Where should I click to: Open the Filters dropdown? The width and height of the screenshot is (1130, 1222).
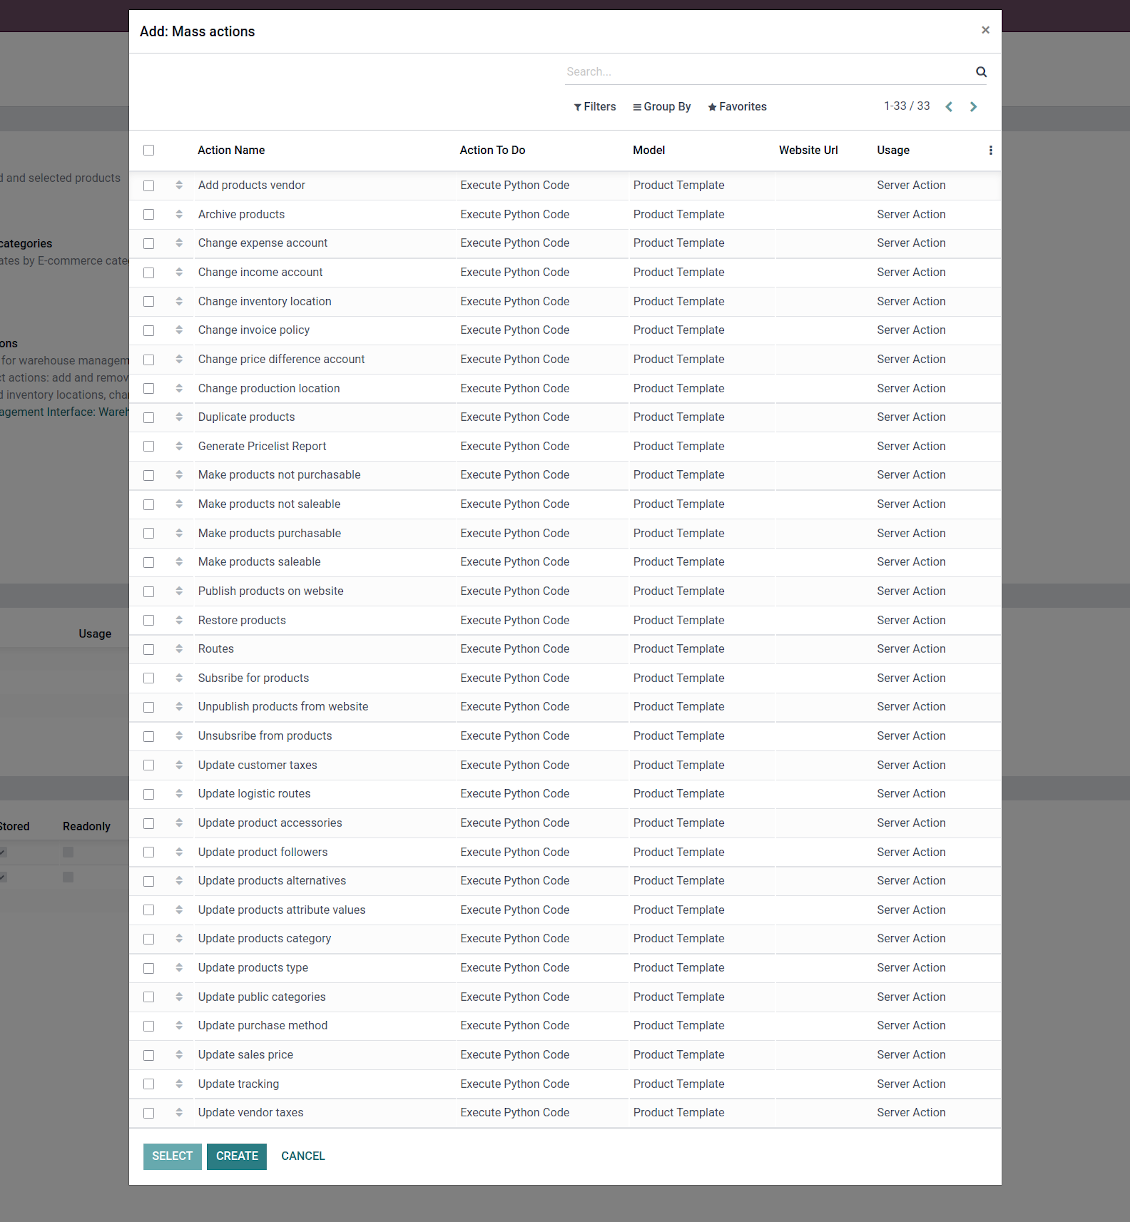(x=595, y=107)
